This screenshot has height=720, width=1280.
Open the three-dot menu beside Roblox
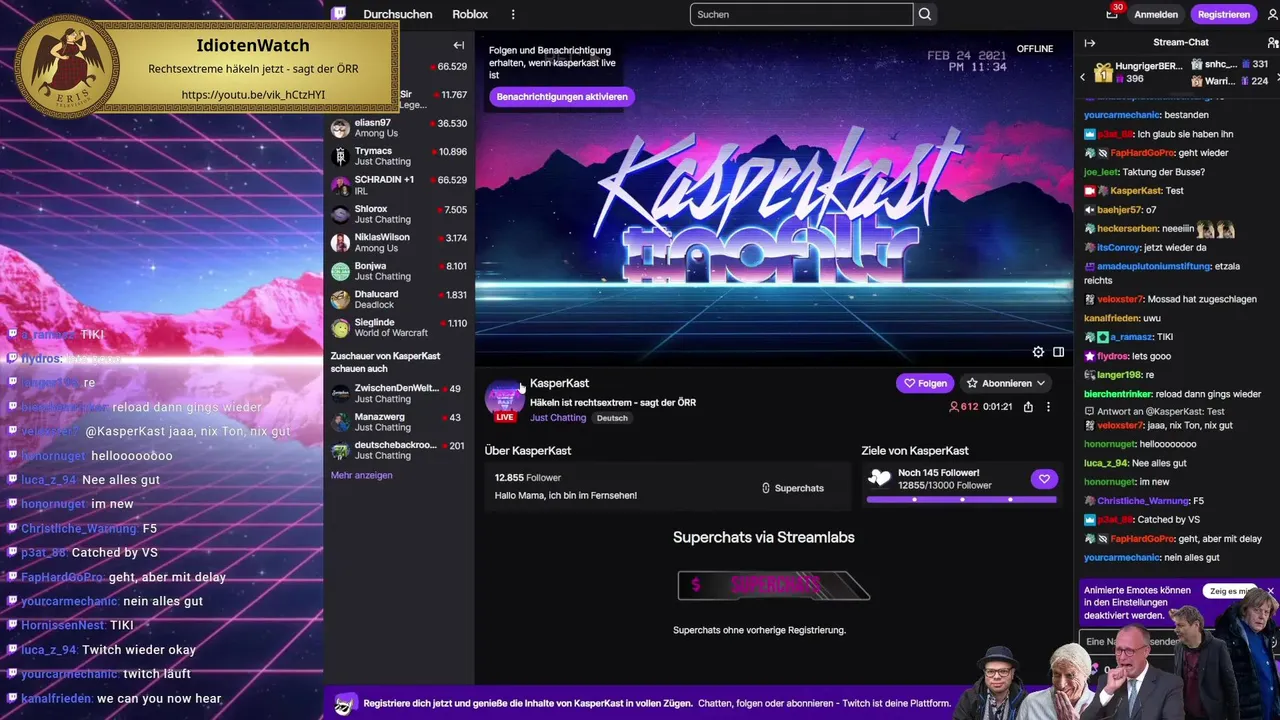point(513,14)
